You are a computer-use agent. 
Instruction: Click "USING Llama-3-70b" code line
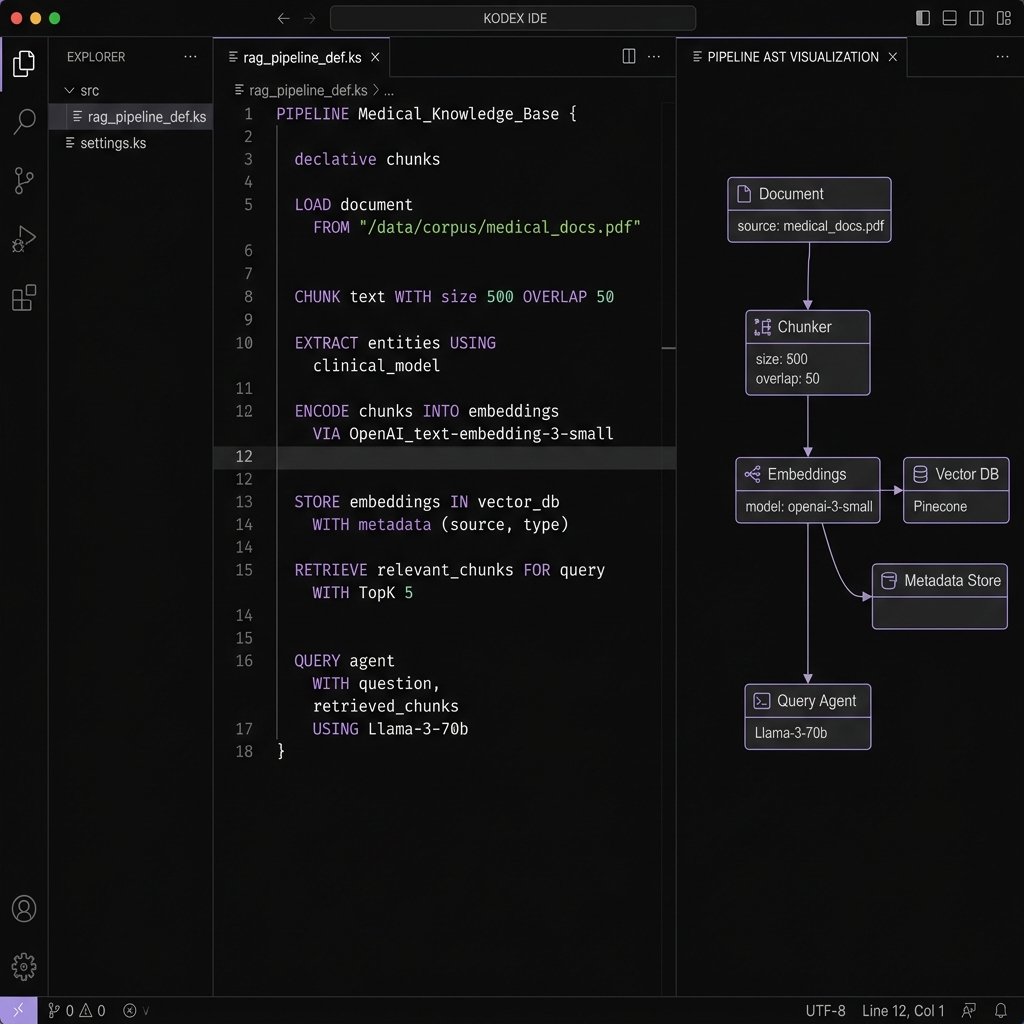(390, 729)
